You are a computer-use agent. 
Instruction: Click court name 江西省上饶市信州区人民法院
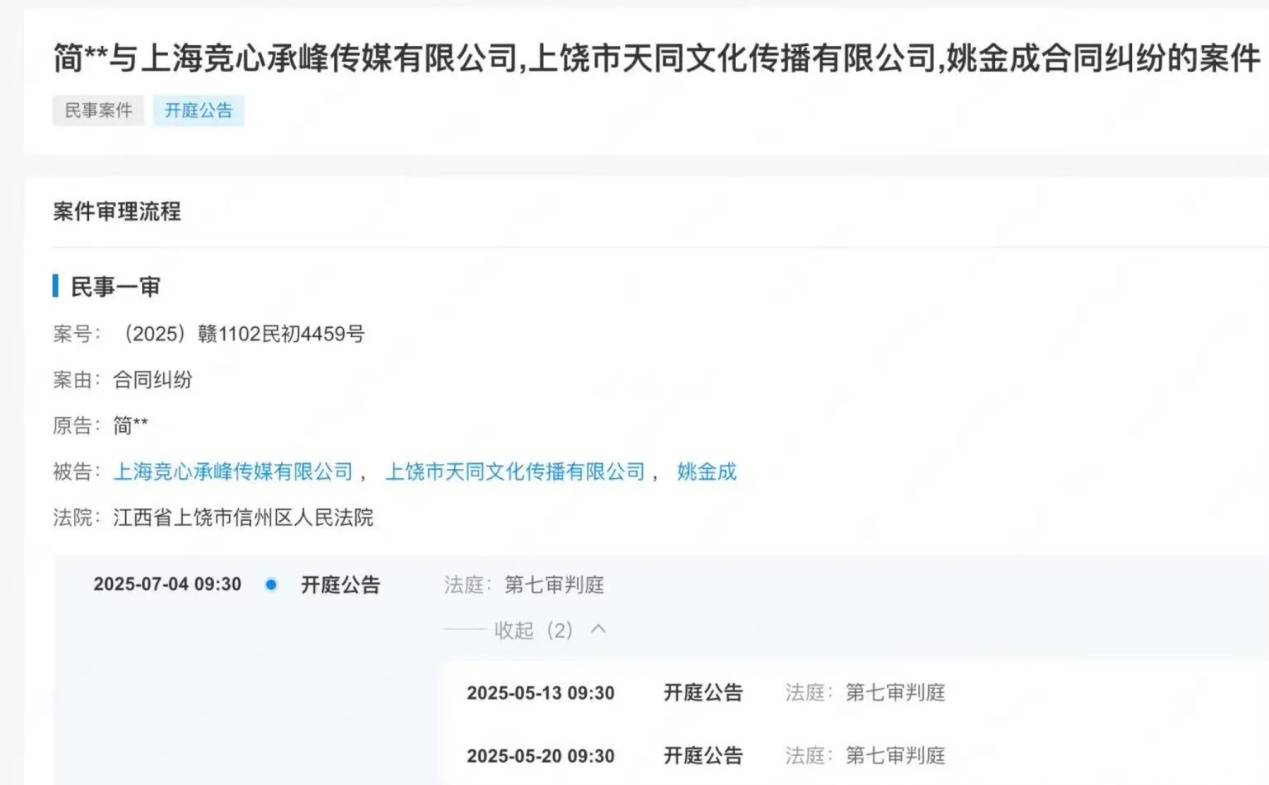pos(243,518)
